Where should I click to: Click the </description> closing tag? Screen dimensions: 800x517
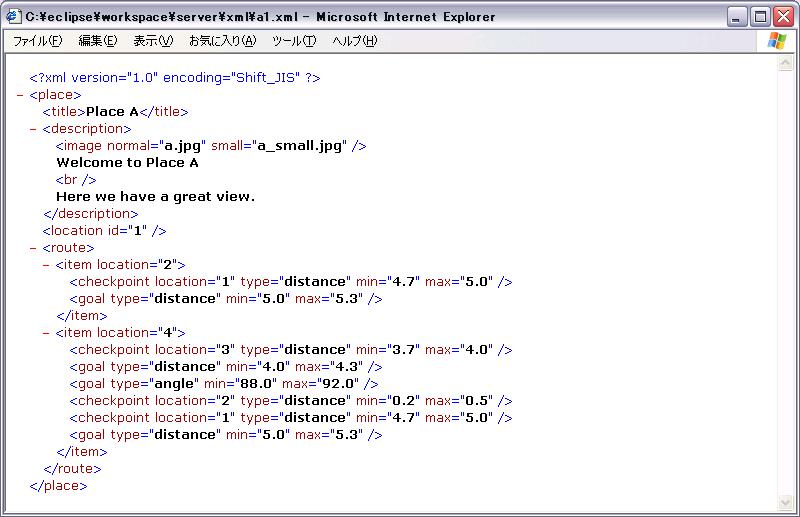91,214
